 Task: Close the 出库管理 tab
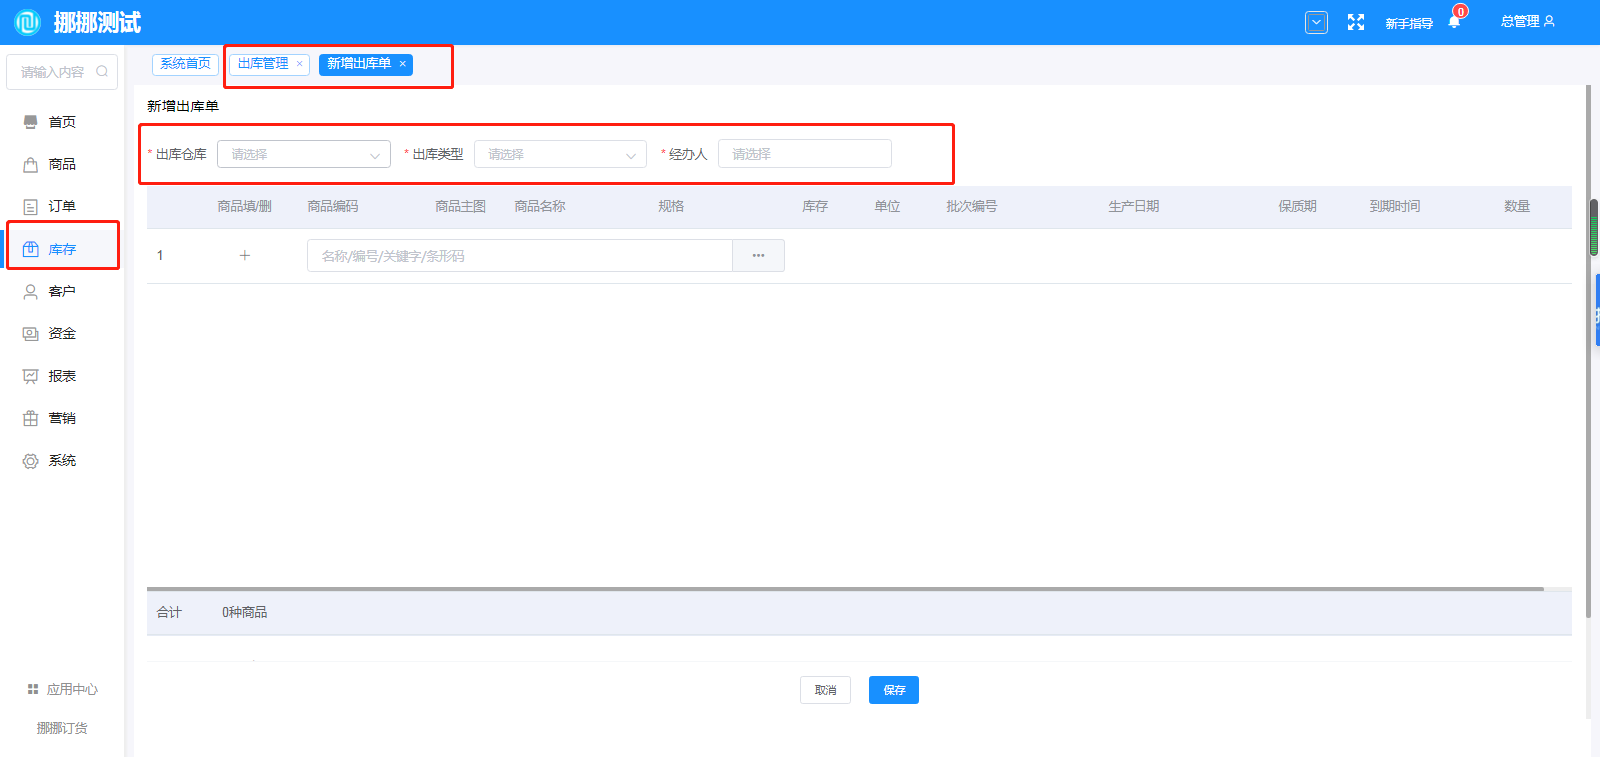(299, 64)
